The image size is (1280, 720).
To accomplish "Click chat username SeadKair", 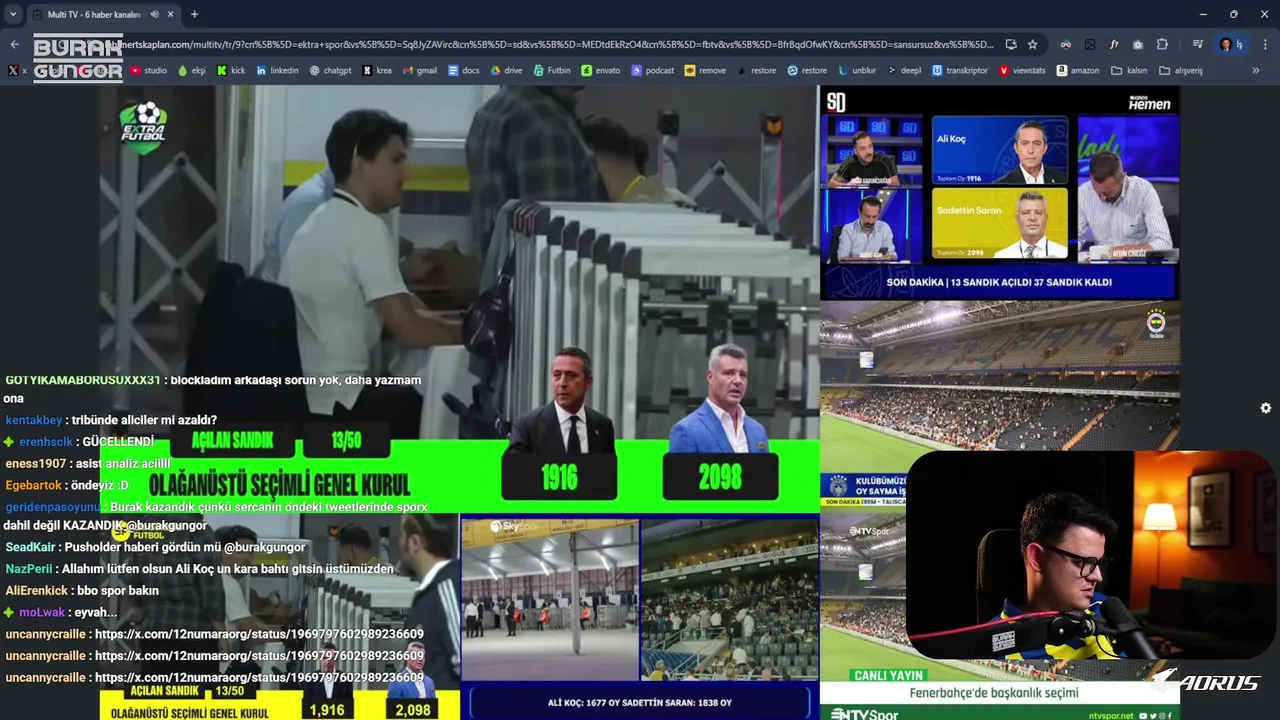I will pyautogui.click(x=31, y=547).
